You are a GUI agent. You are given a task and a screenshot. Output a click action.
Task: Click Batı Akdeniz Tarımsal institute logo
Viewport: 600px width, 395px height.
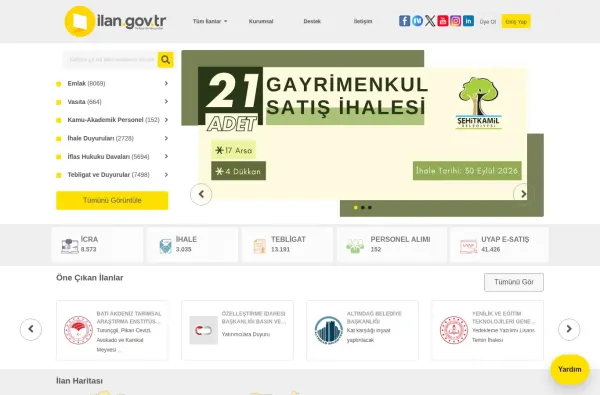tap(78, 330)
